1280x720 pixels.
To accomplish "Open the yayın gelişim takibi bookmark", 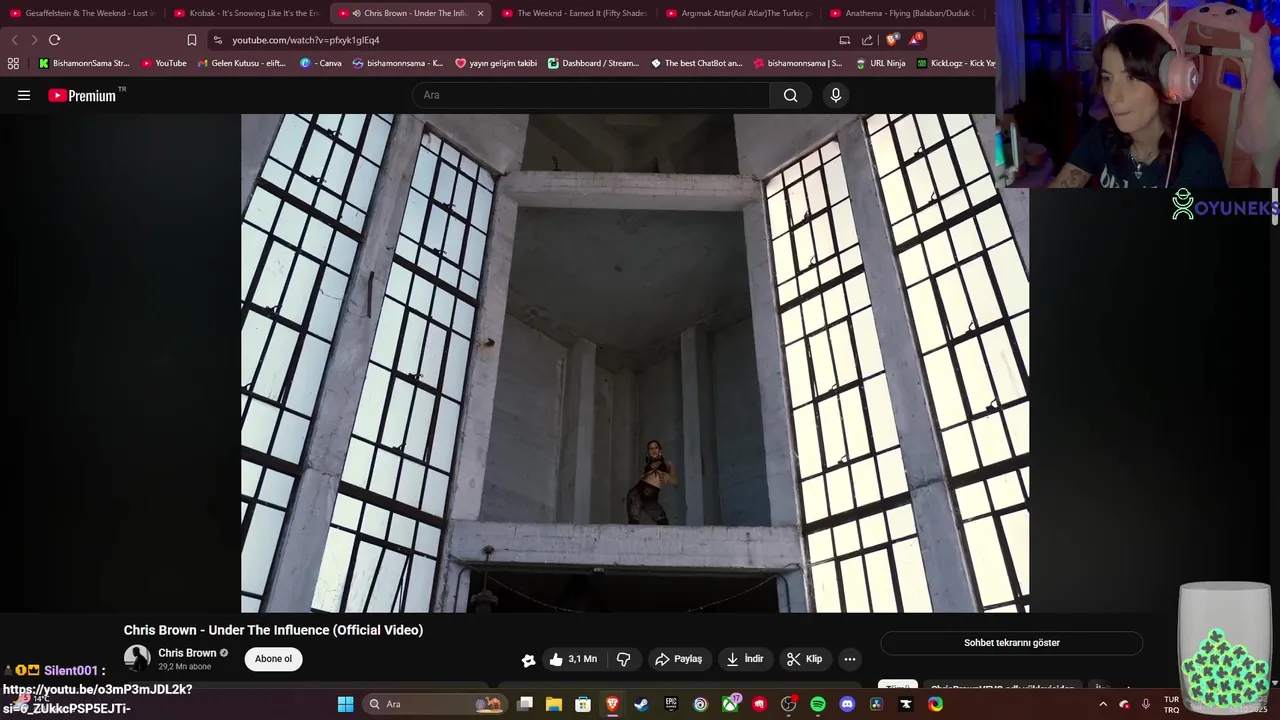I will 496,63.
